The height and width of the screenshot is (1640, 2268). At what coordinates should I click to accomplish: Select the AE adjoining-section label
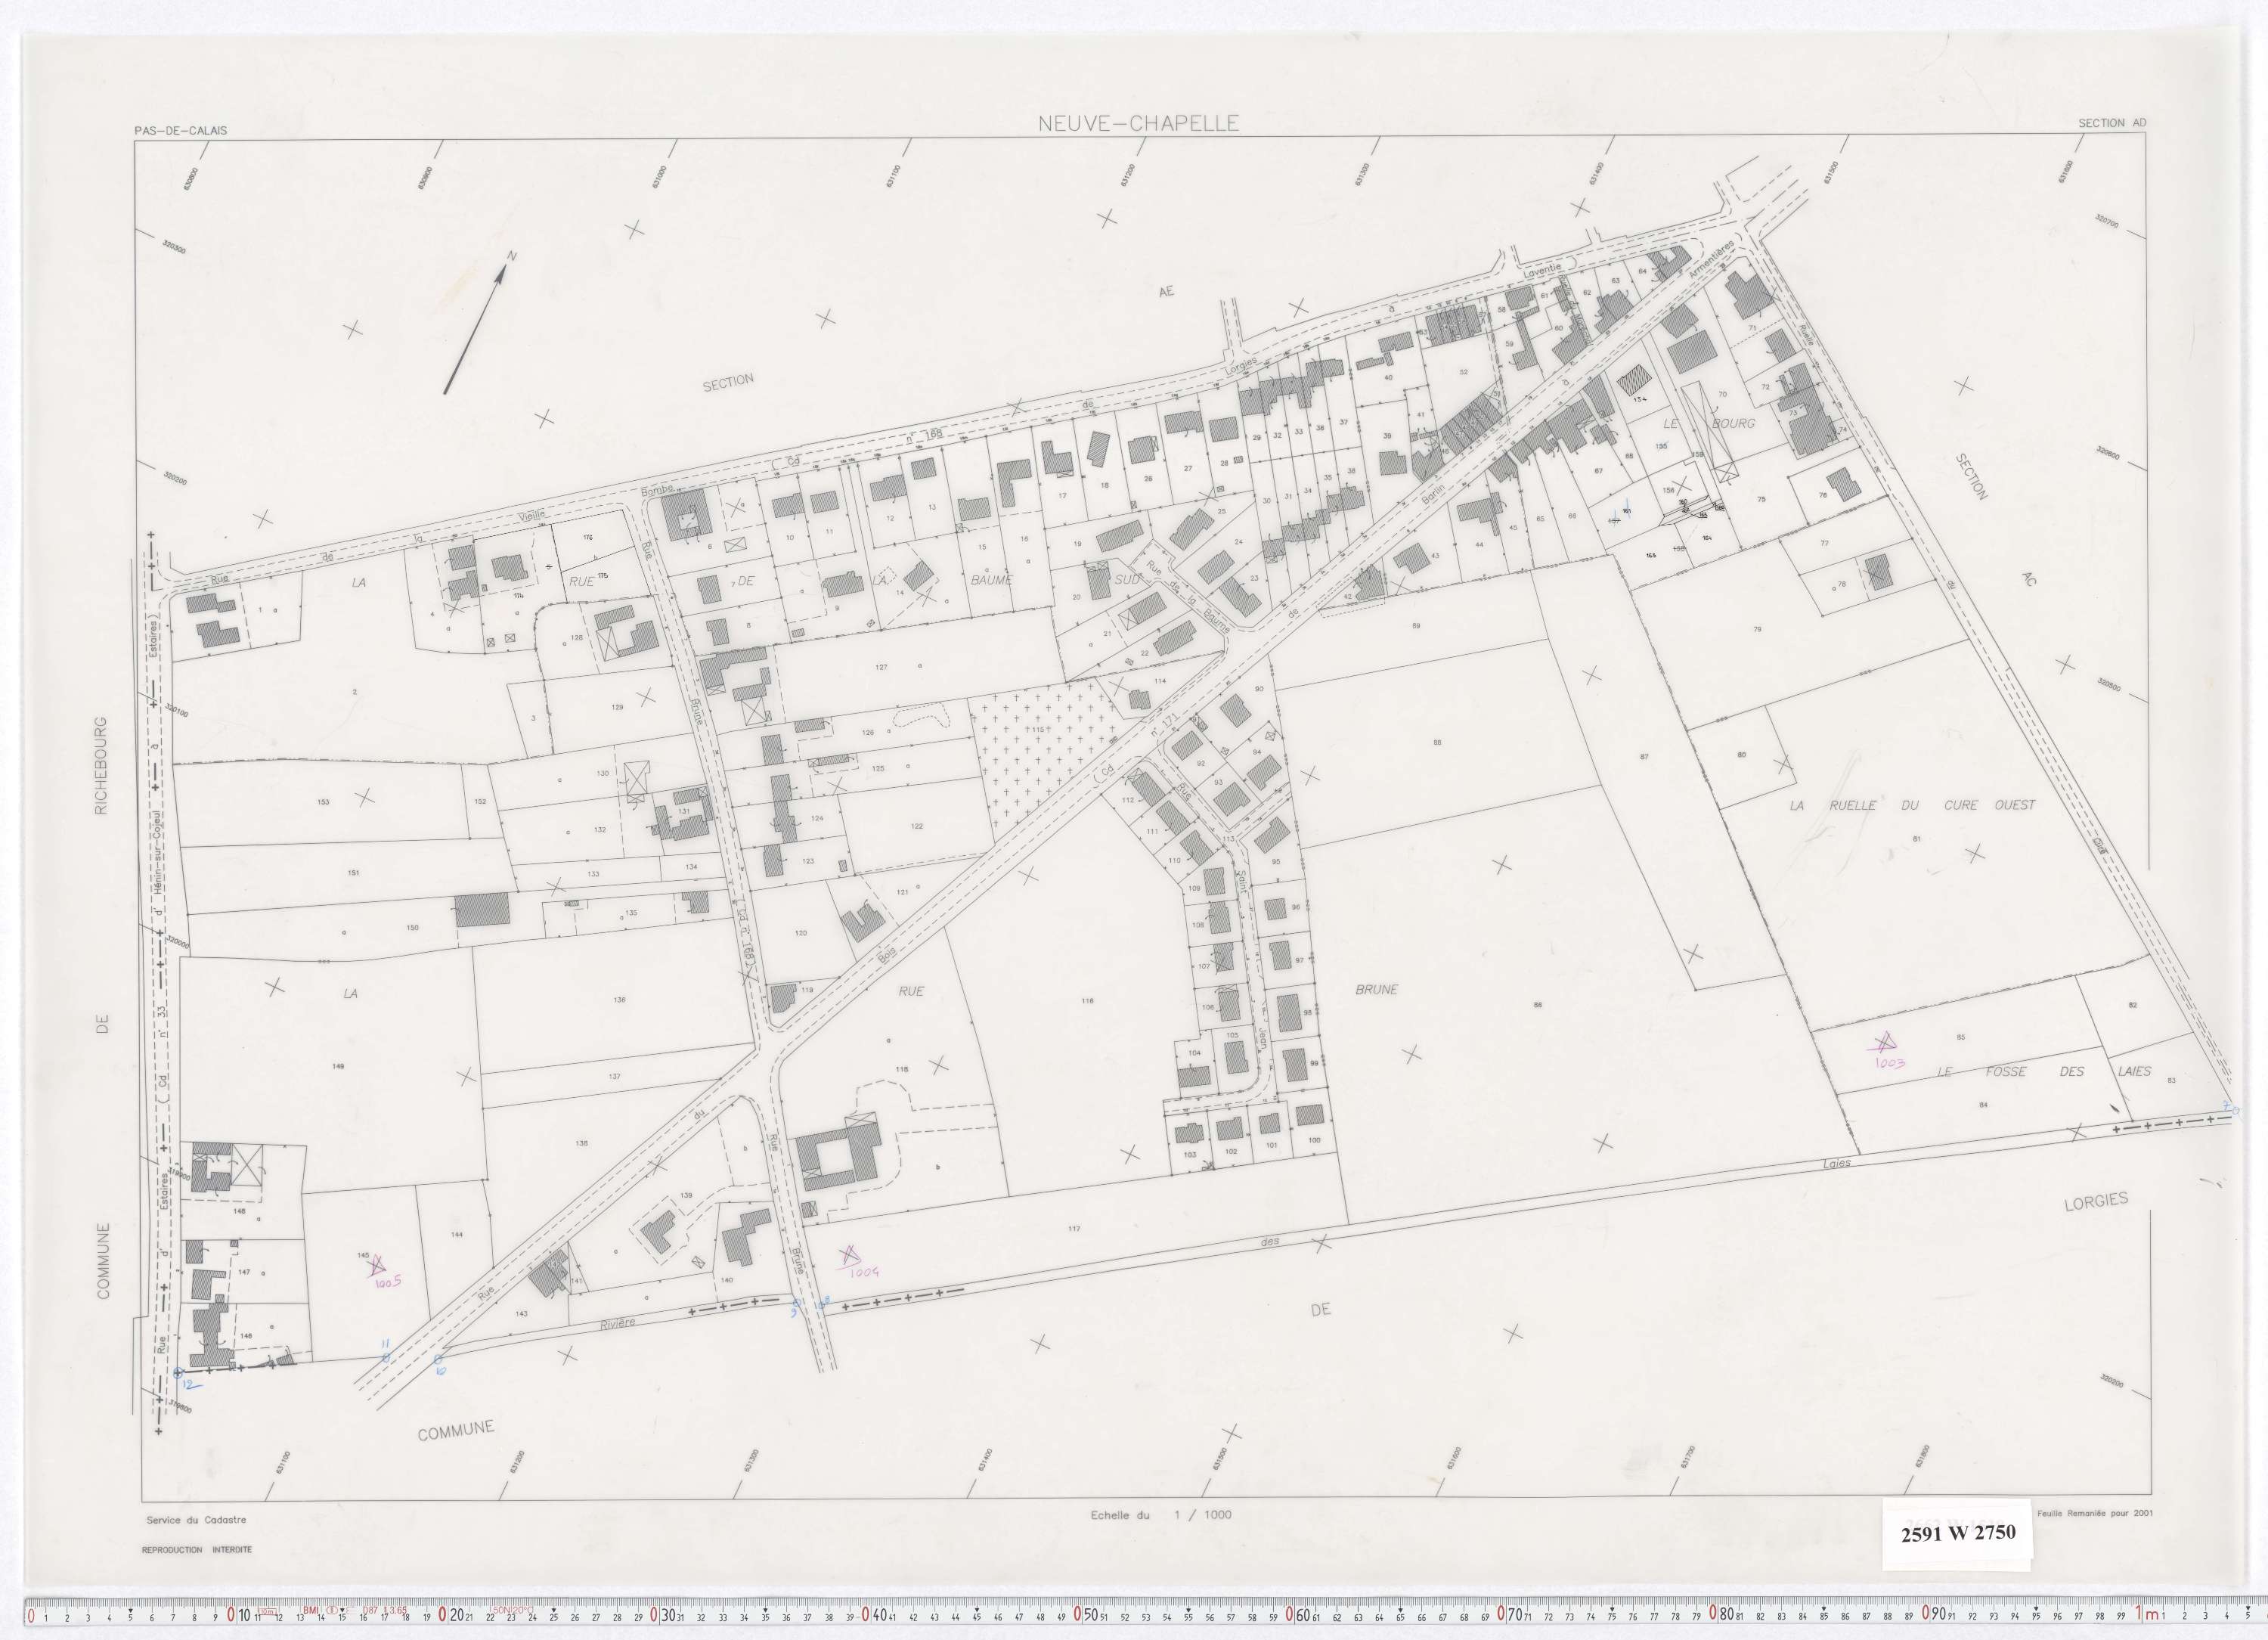point(1166,292)
